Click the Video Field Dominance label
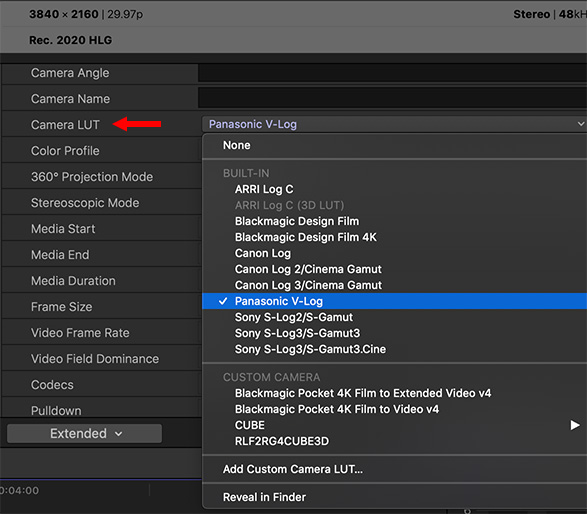The width and height of the screenshot is (587, 514). point(95,359)
